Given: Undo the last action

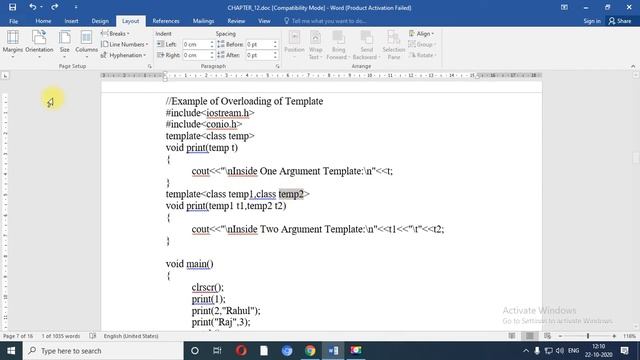Looking at the screenshot, I should point(32,7).
